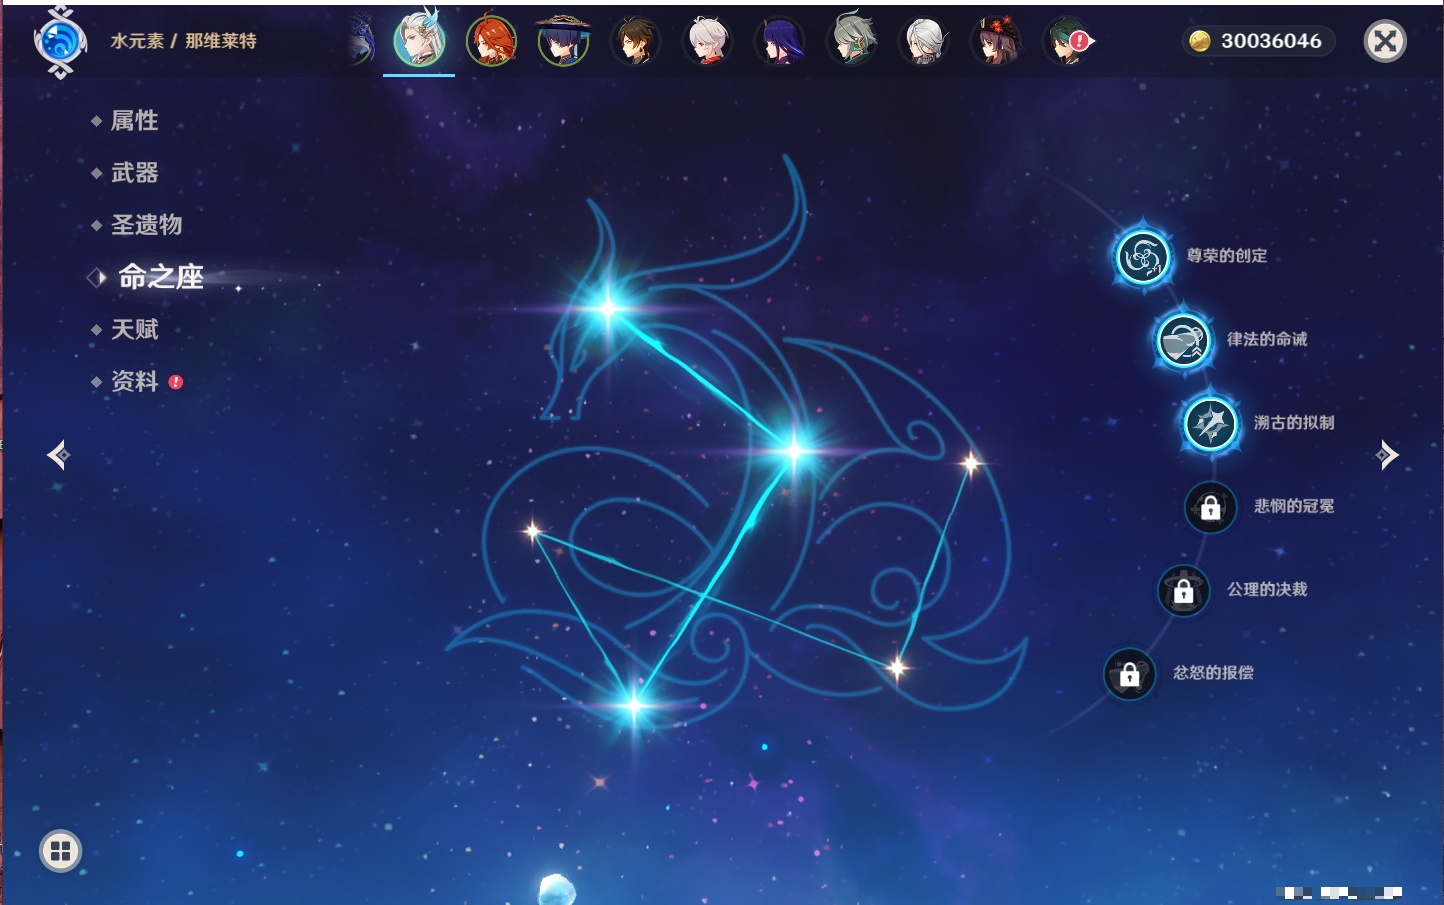1444x905 pixels.
Task: Select the red-haired character avatar
Action: [x=491, y=42]
